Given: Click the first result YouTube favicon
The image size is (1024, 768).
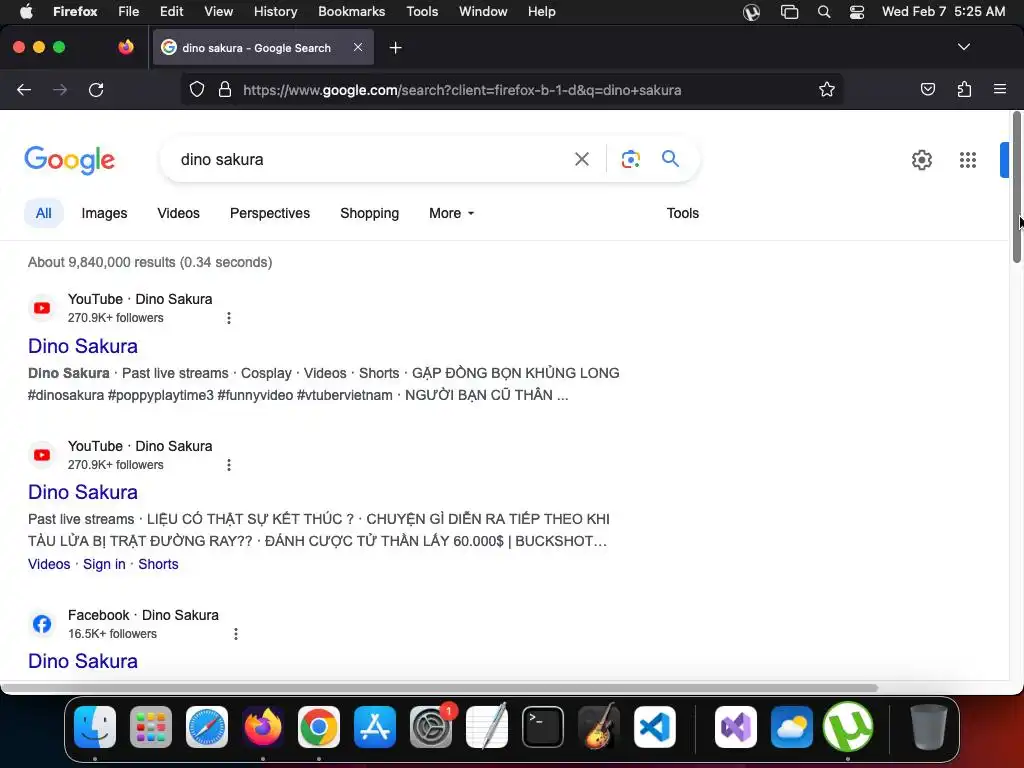Looking at the screenshot, I should pos(42,308).
